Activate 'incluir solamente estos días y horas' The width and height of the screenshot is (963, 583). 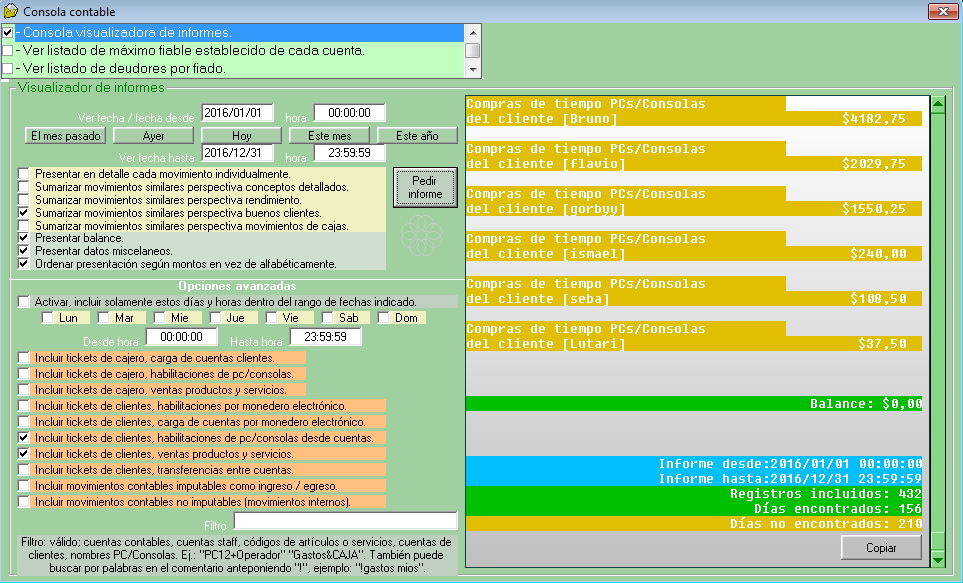(x=23, y=302)
